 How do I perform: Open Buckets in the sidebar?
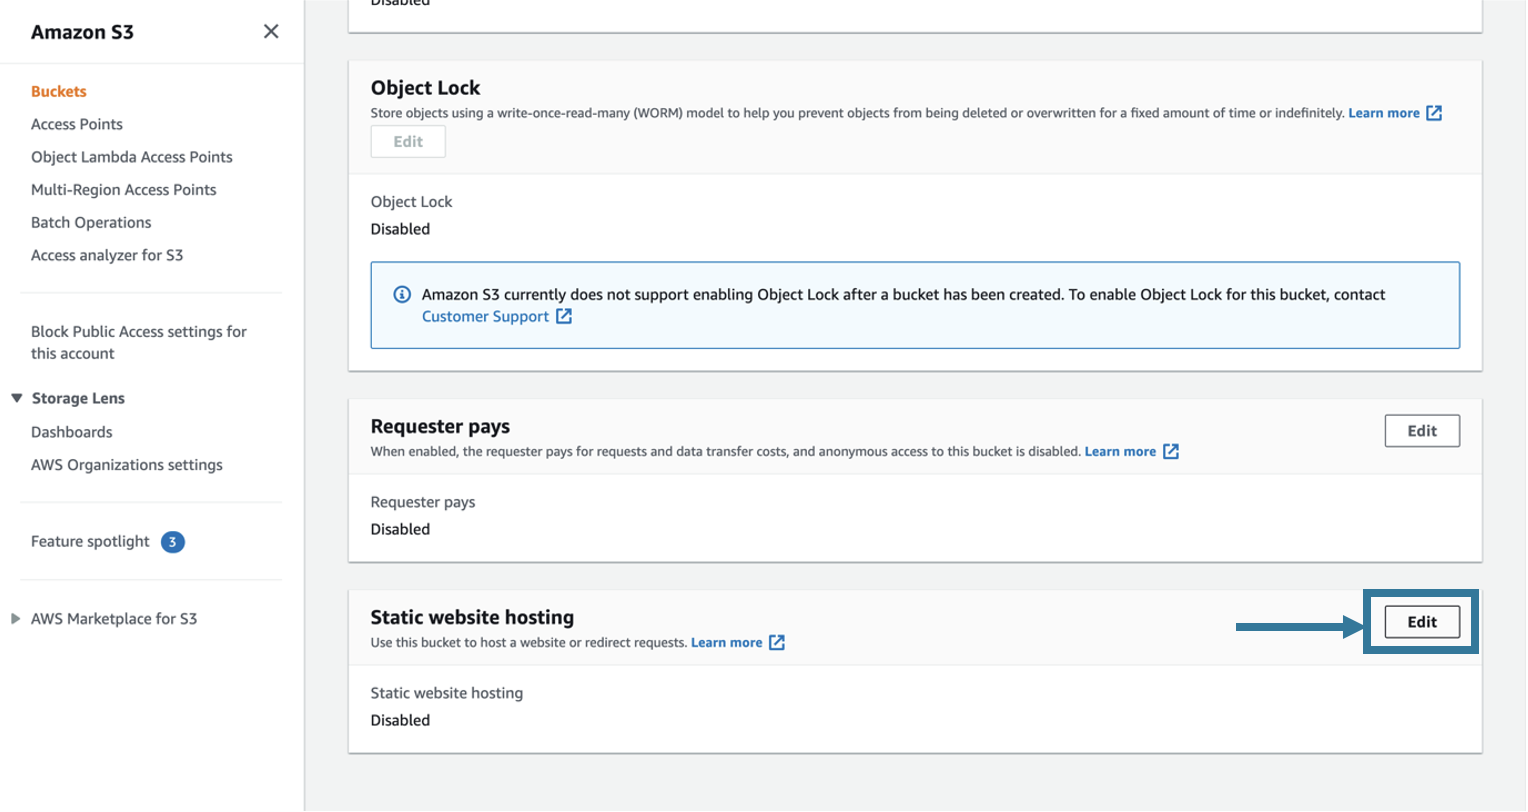click(58, 91)
